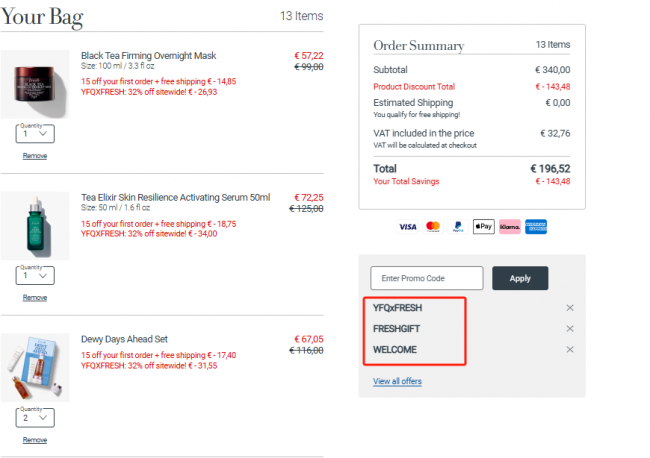Click VAT included in the price label
650x458 pixels.
coord(423,133)
